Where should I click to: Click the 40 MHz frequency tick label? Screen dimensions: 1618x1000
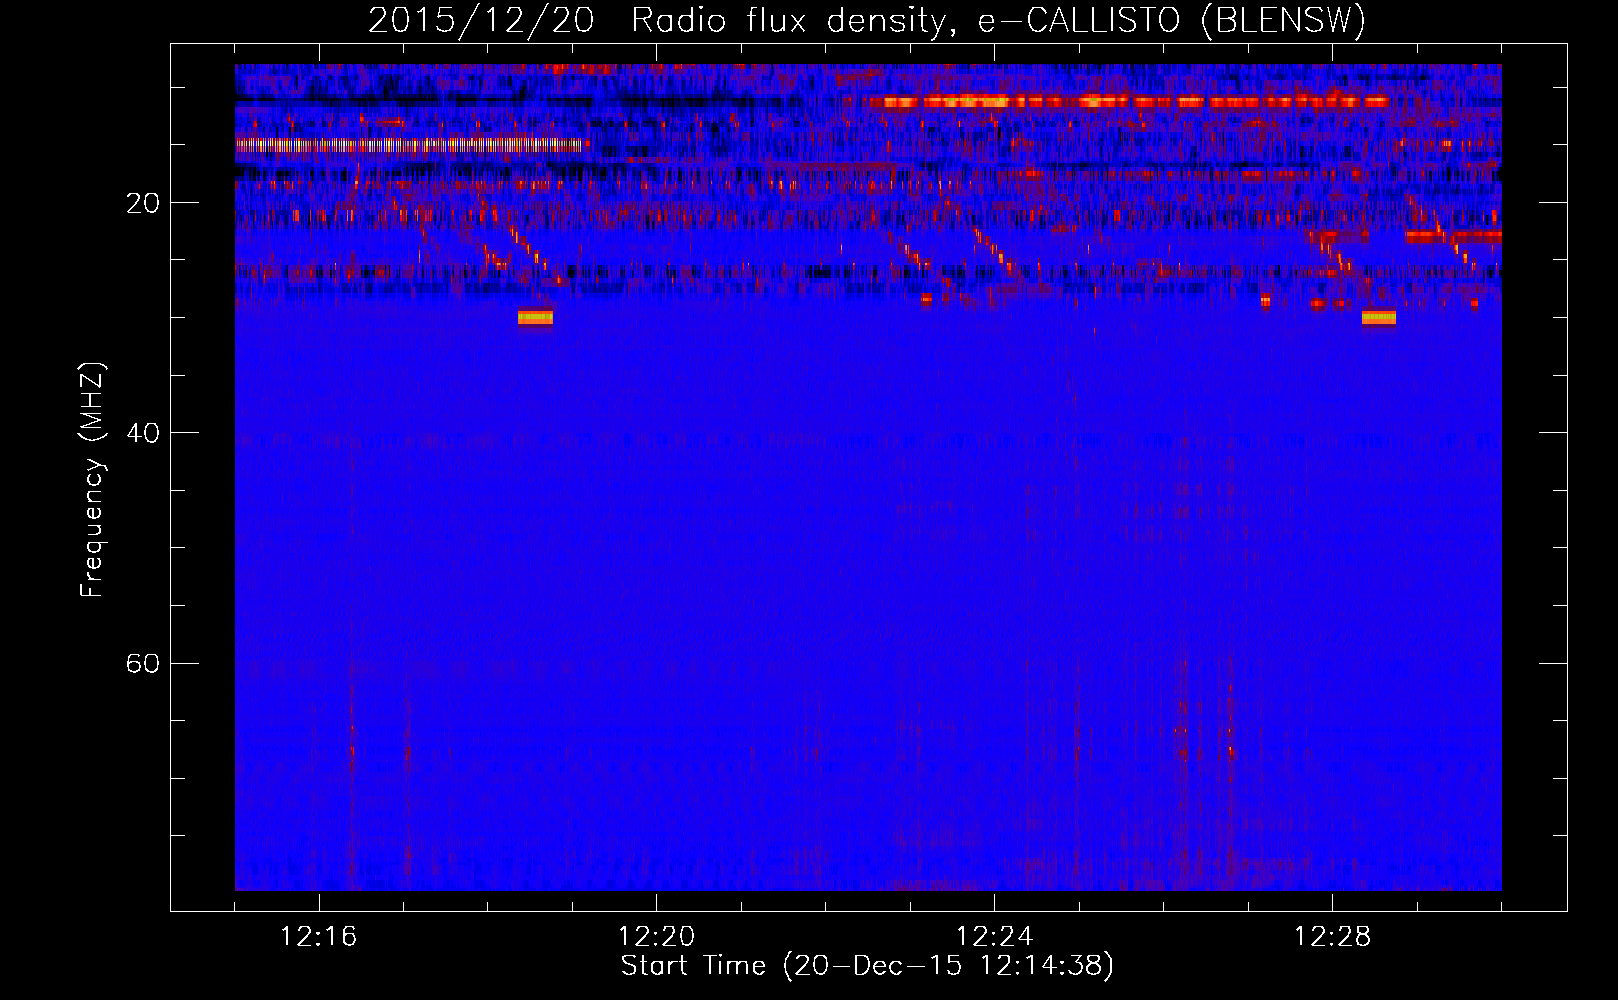coord(143,434)
